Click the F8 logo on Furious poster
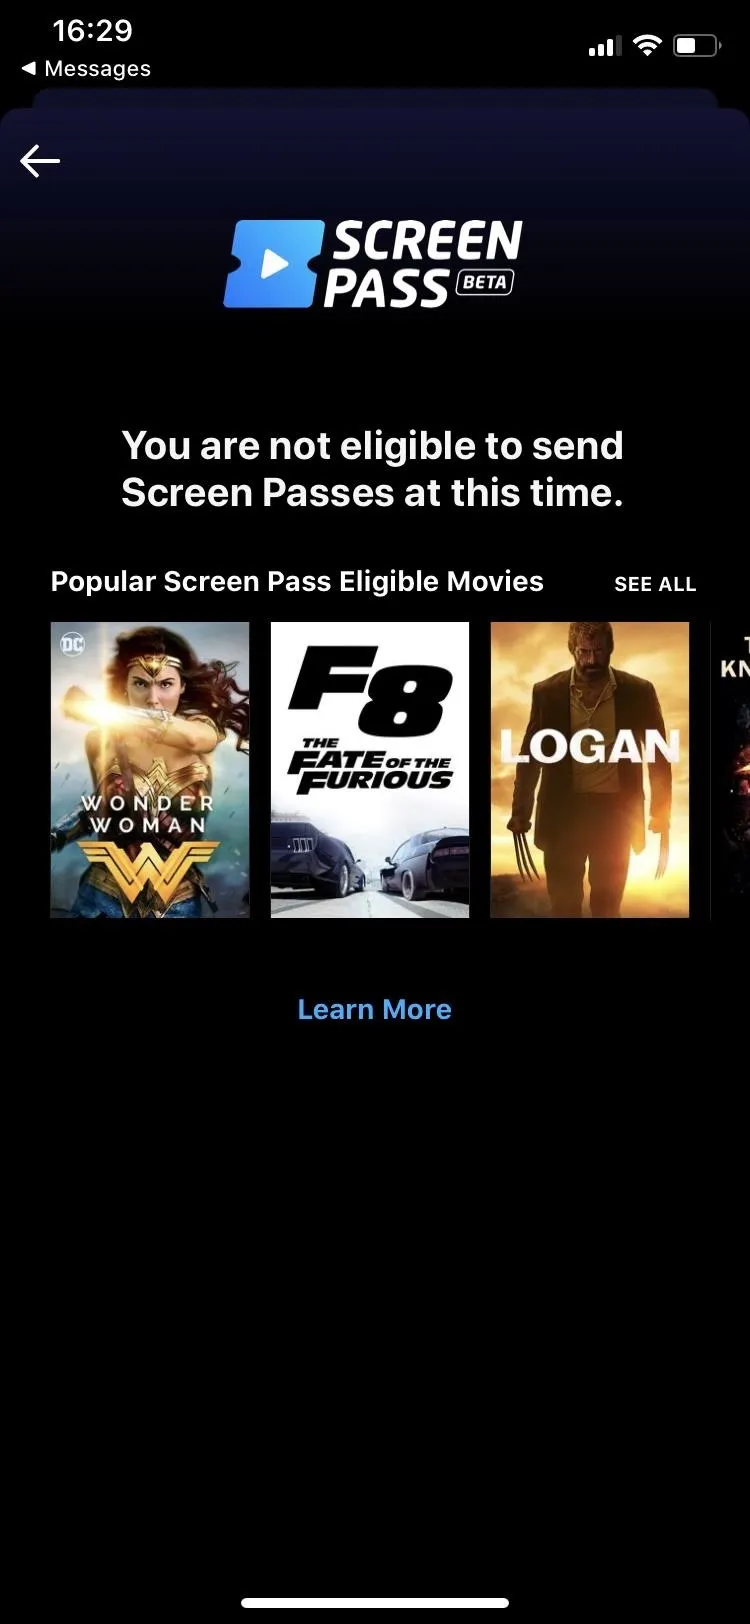Screen dimensions: 750x1624 pyautogui.click(x=370, y=690)
